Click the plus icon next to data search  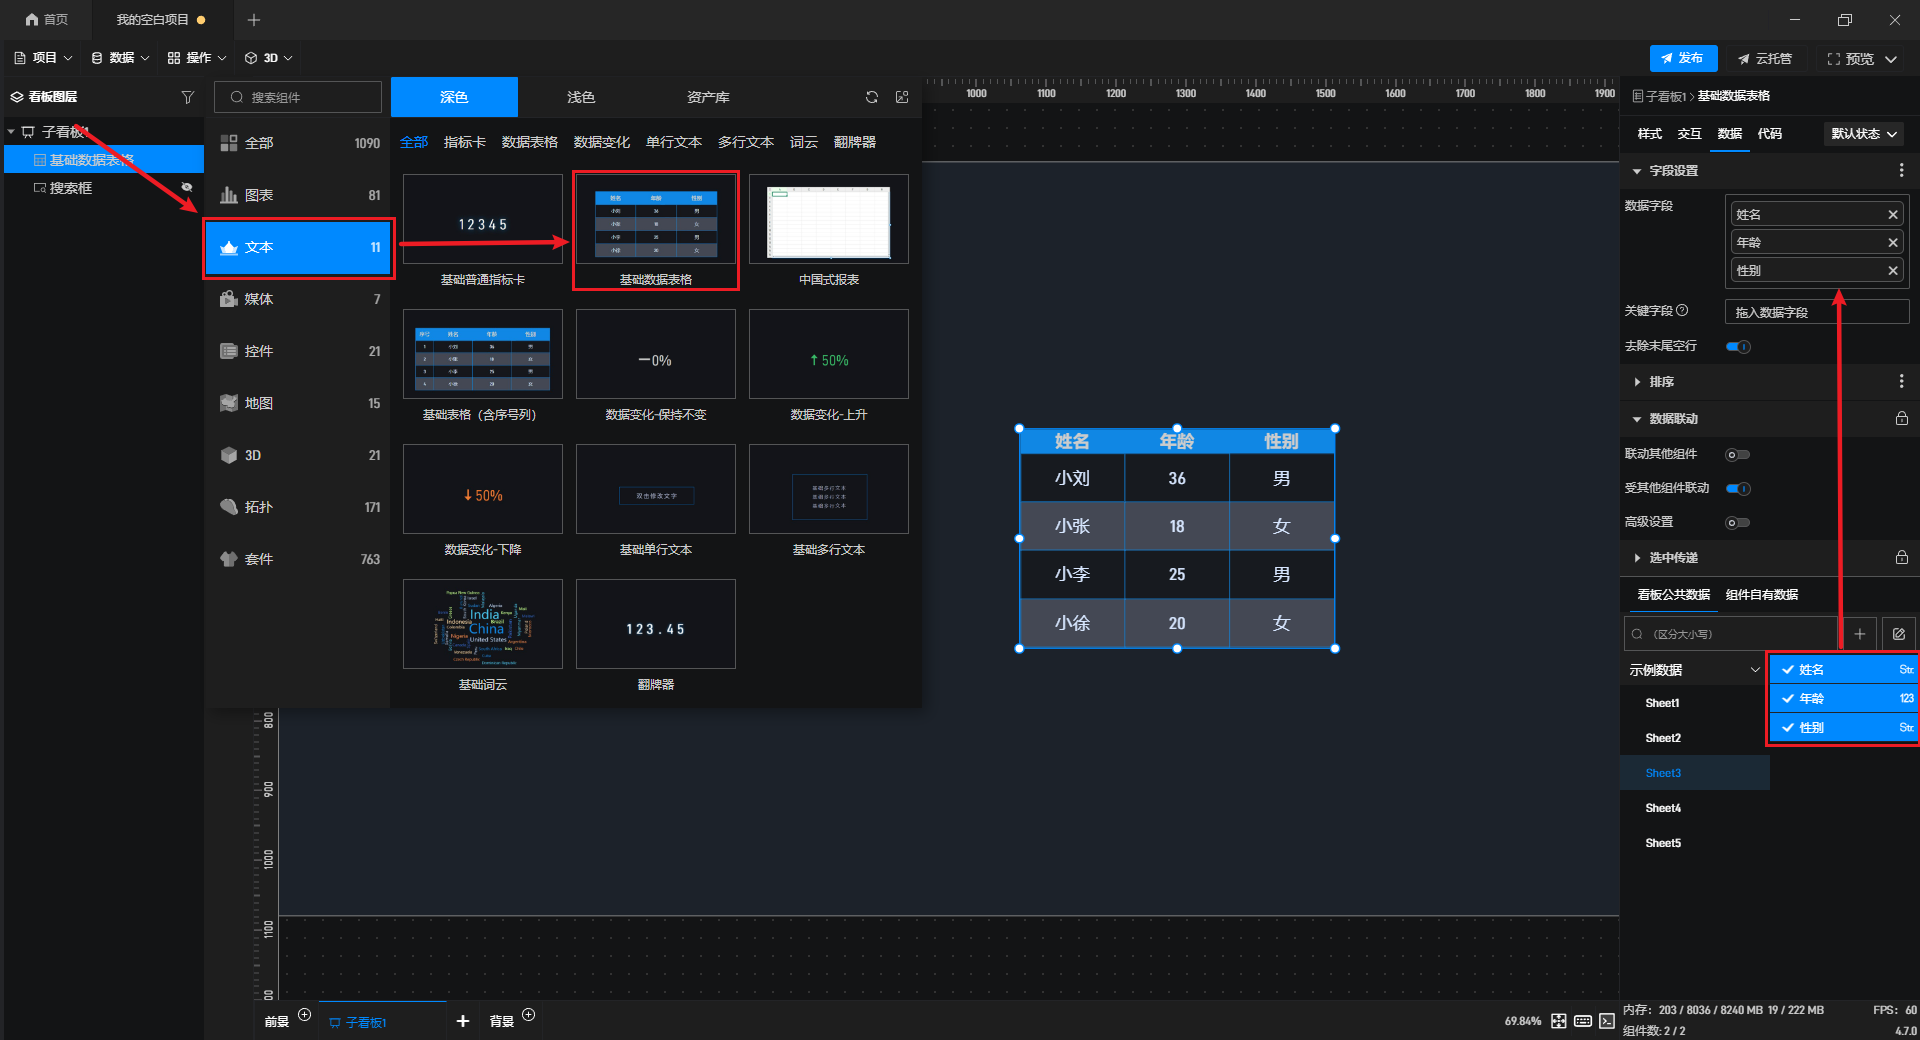(1860, 634)
